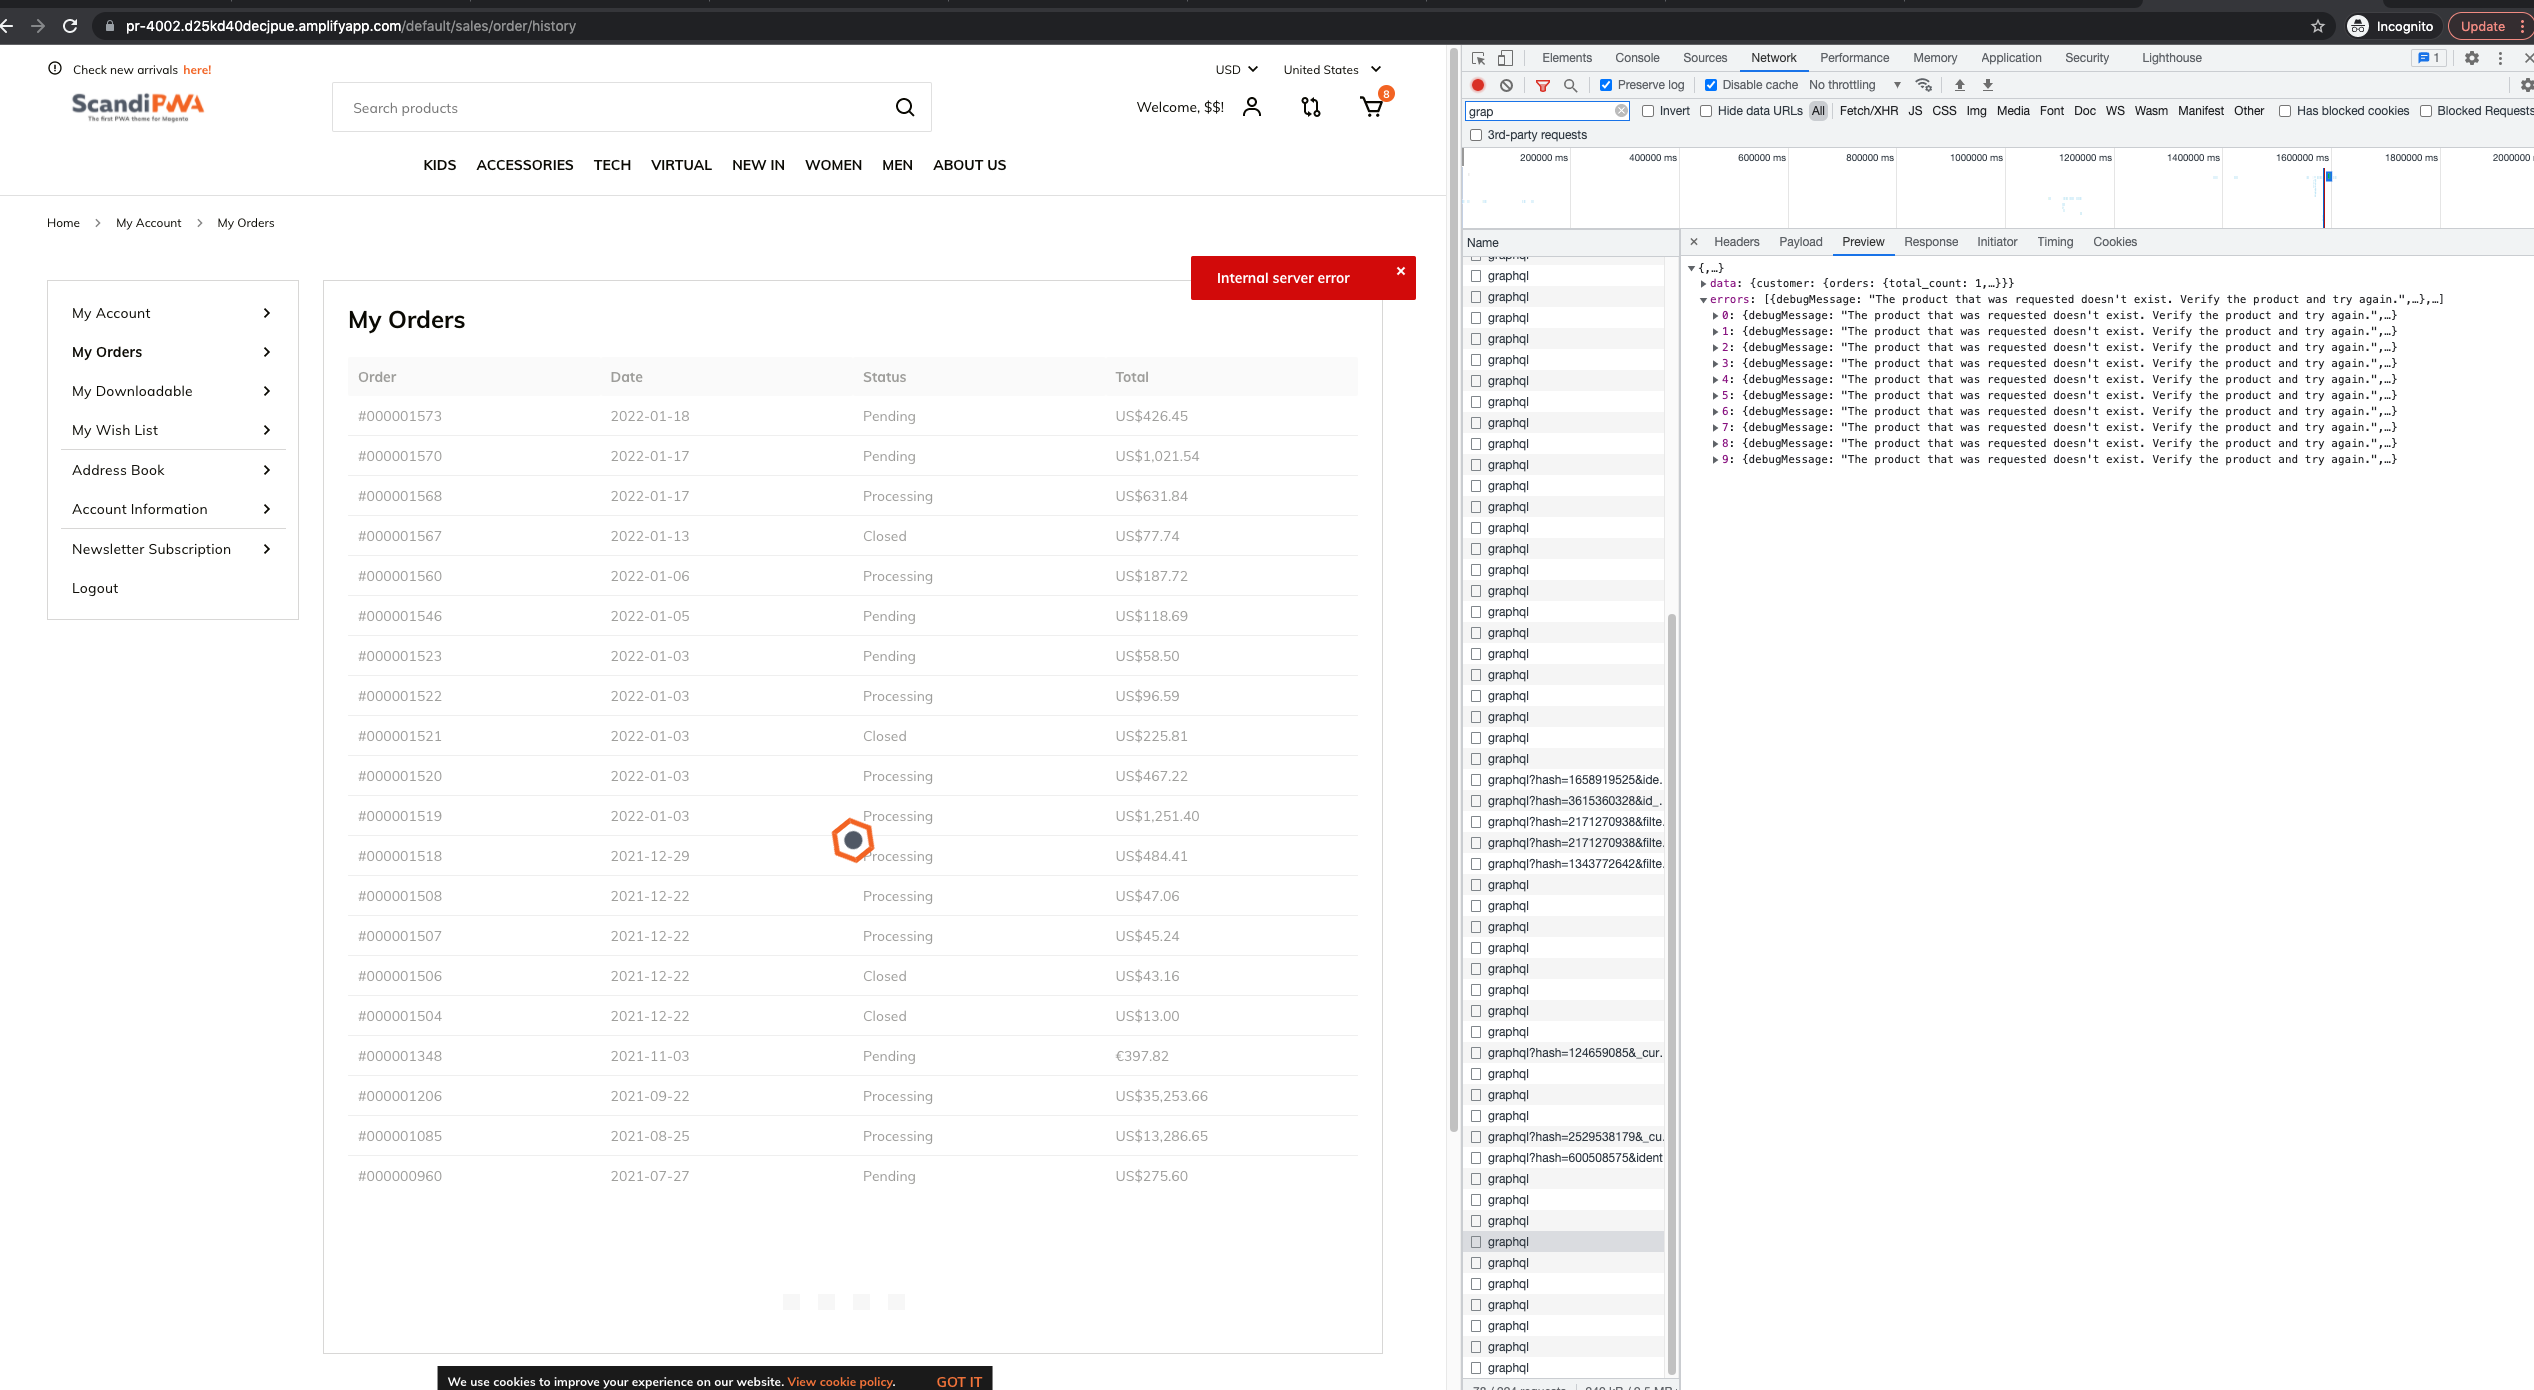This screenshot has height=1390, width=2534.
Task: Open the Console panel in DevTools
Action: pos(1637,57)
